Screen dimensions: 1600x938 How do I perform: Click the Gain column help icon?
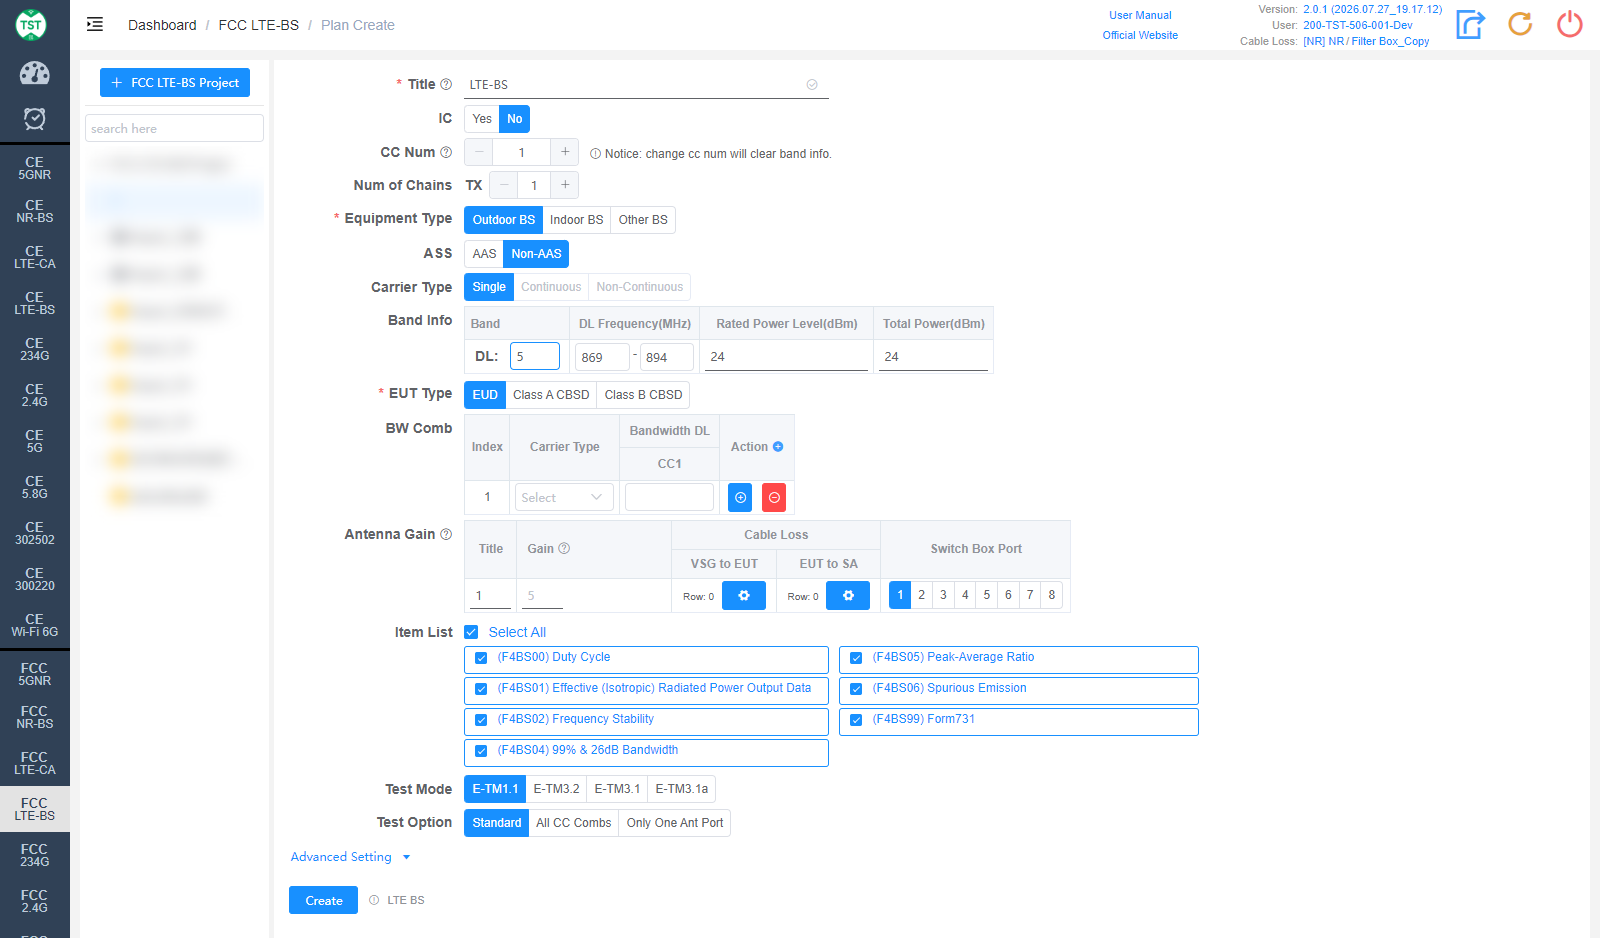click(x=564, y=549)
